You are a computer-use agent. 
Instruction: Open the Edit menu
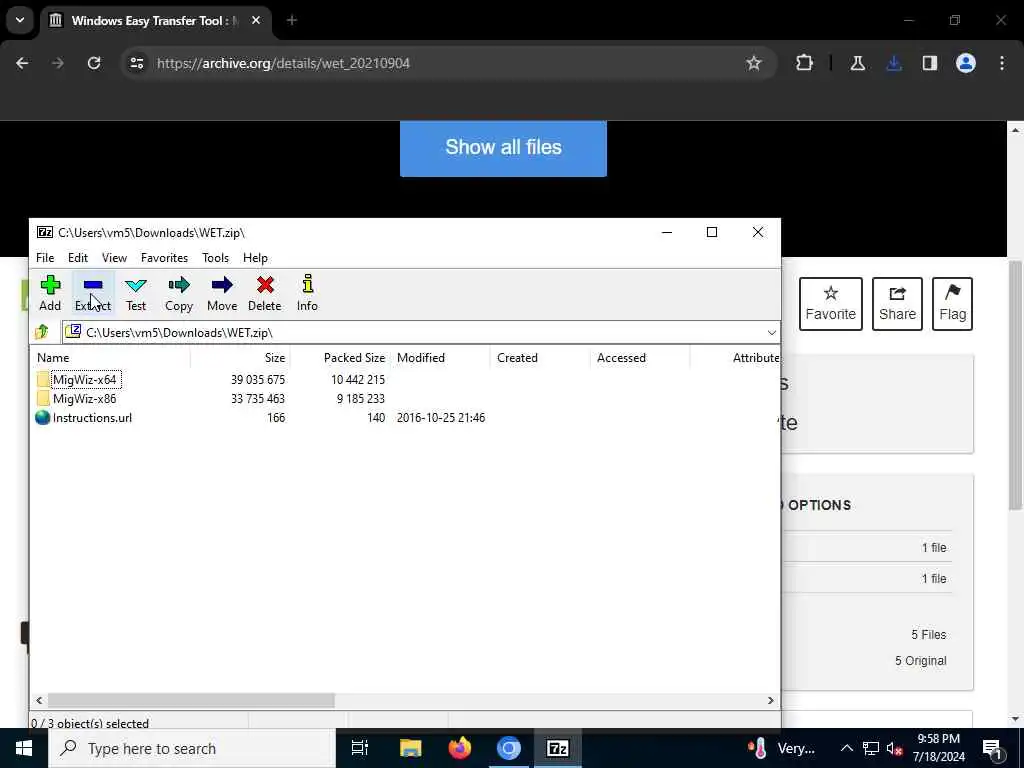pyautogui.click(x=78, y=258)
